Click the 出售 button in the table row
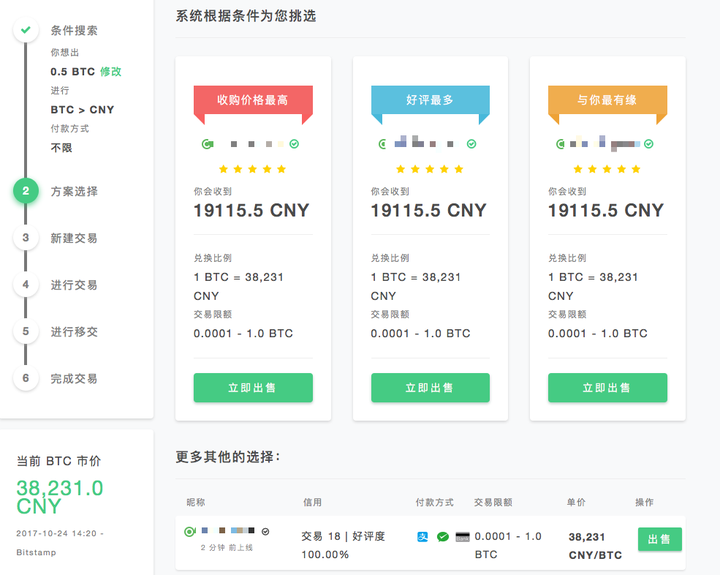This screenshot has height=575, width=720. click(x=659, y=539)
